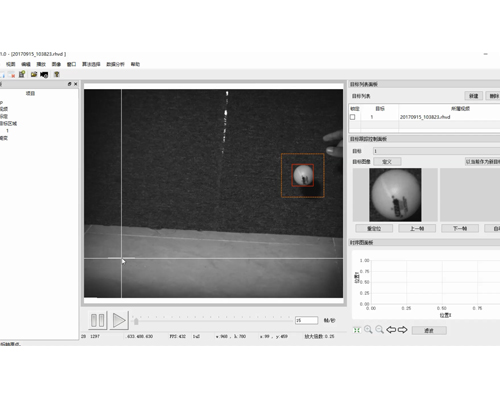Click the video camera toolbar icon
The width and height of the screenshot is (500, 401).
(44, 75)
